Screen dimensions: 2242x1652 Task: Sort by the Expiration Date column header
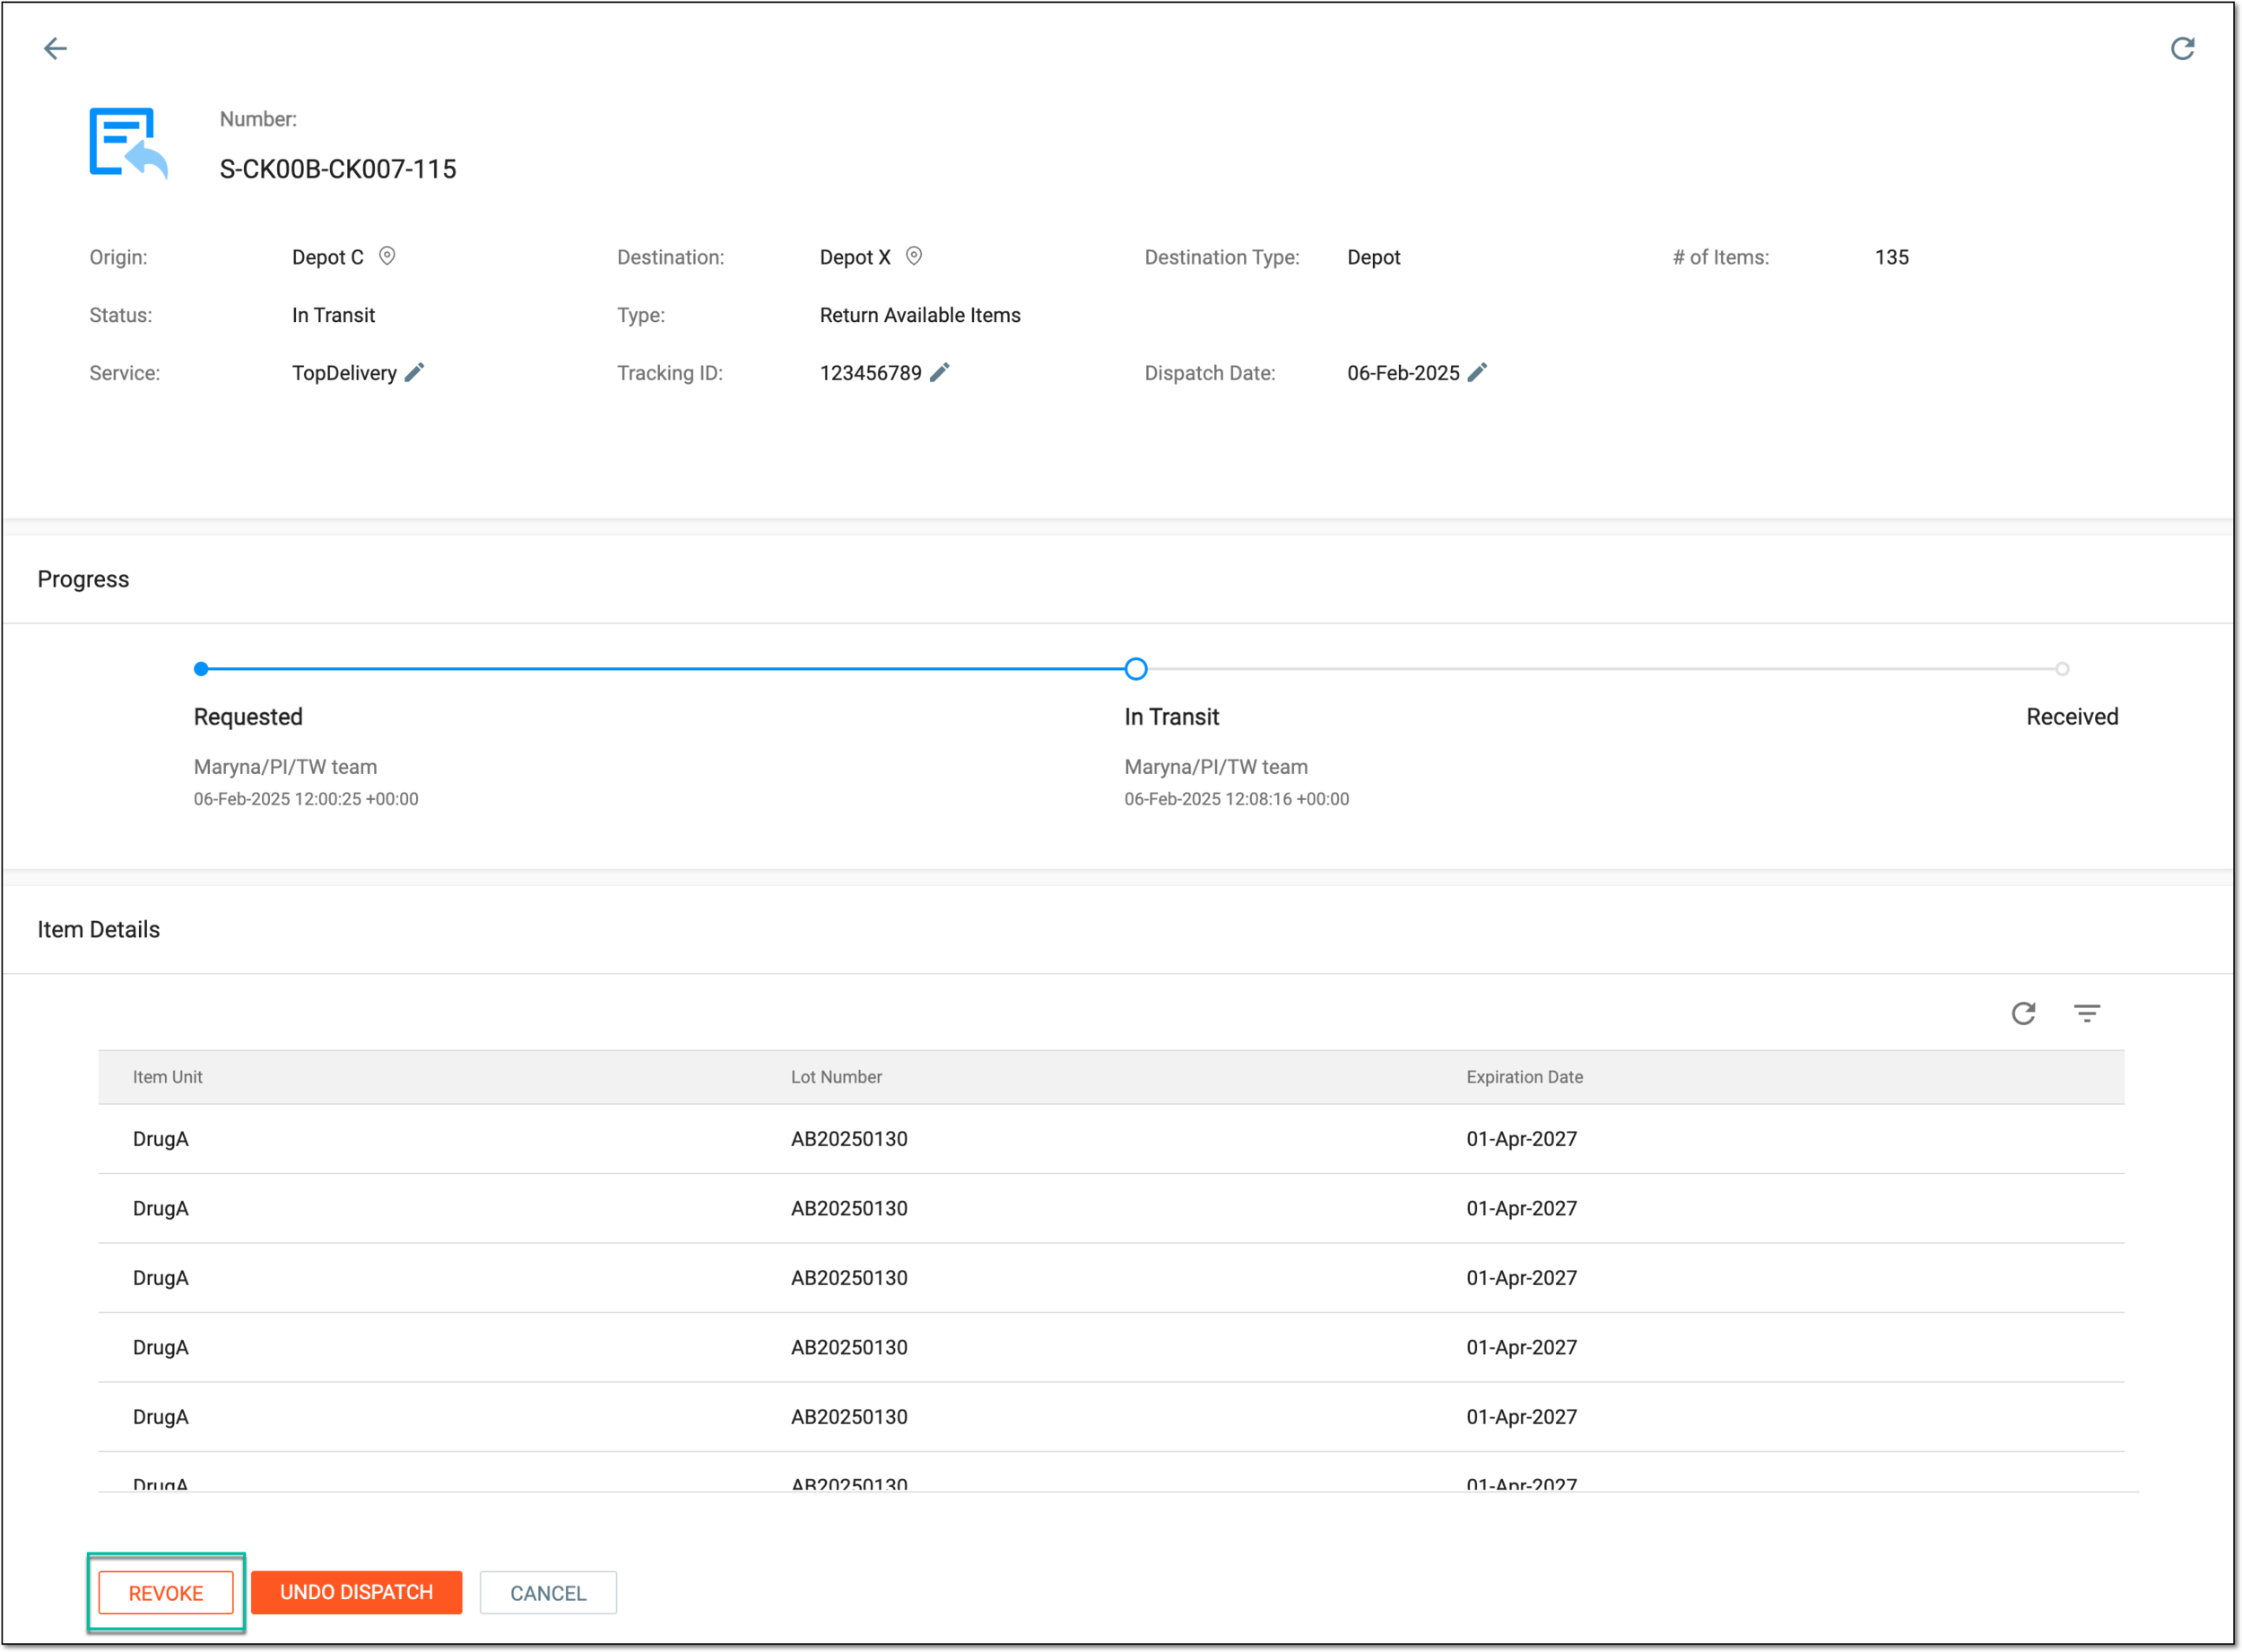[1524, 1077]
